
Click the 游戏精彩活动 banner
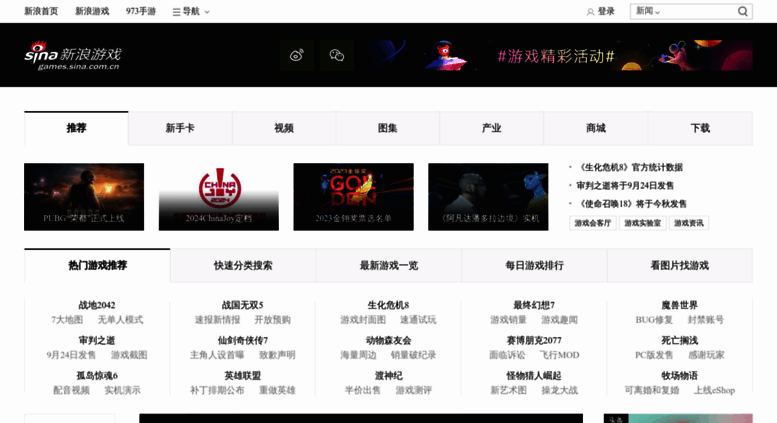[557, 55]
